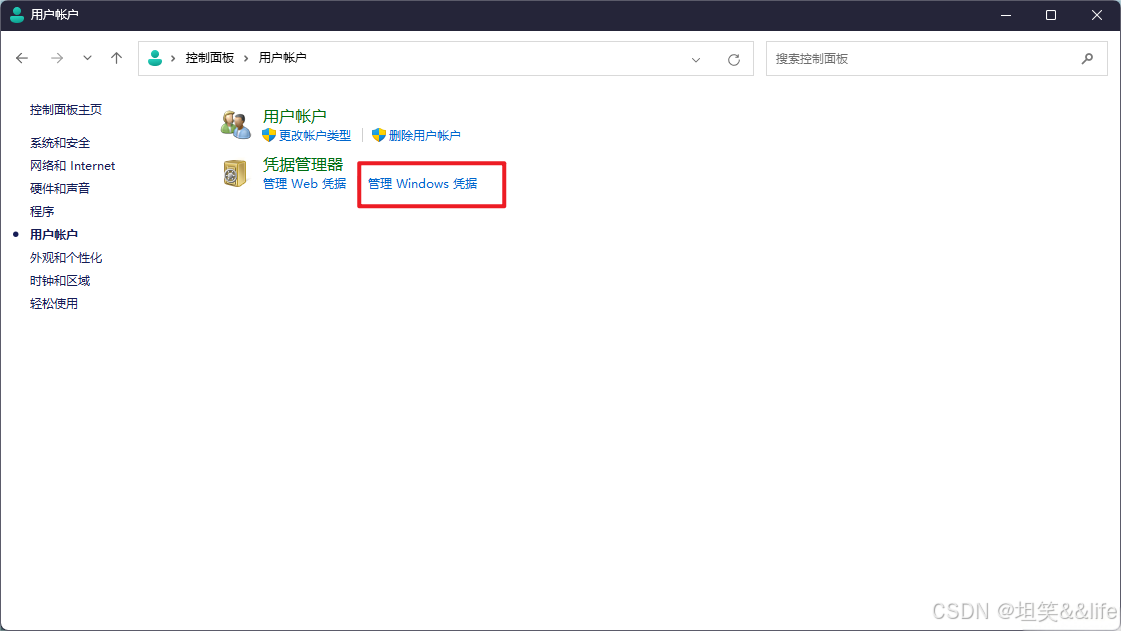Image resolution: width=1121 pixels, height=631 pixels.
Task: Open 系统和安全 category
Action: coord(60,143)
